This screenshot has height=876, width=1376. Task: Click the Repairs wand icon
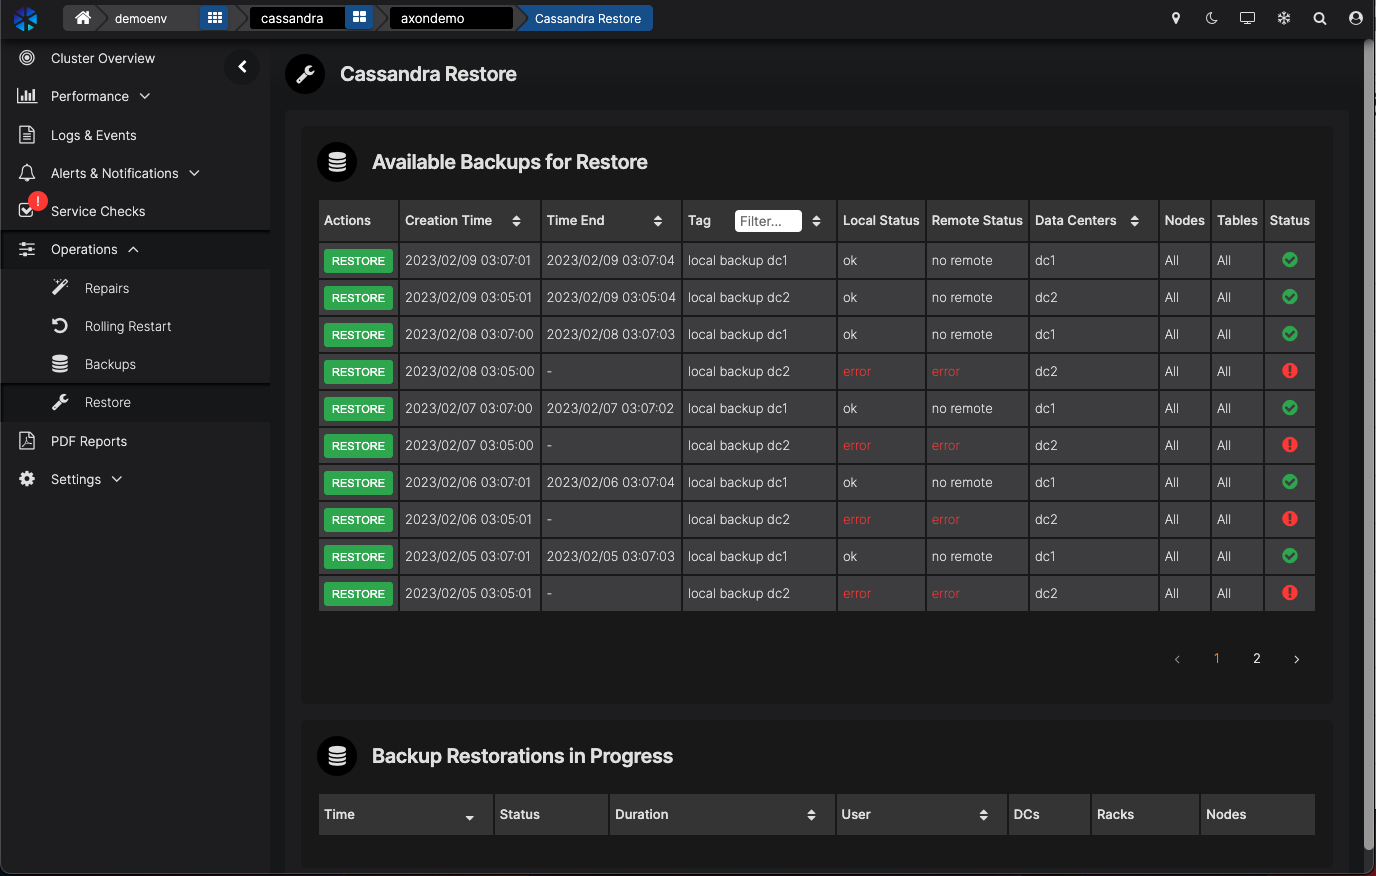(x=60, y=288)
